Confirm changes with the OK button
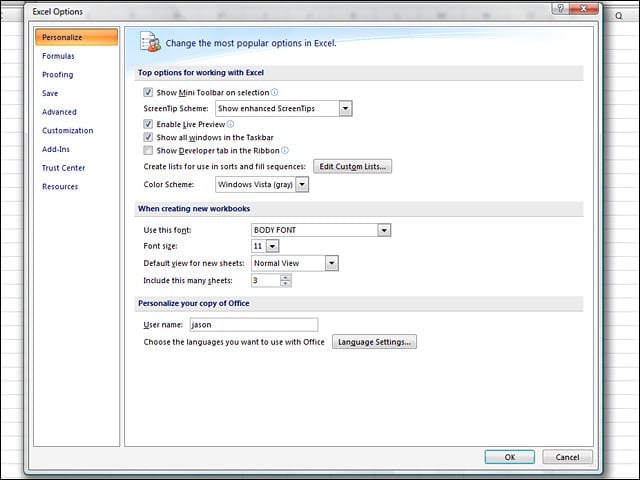Screen dimensions: 640x480 coord(509,457)
